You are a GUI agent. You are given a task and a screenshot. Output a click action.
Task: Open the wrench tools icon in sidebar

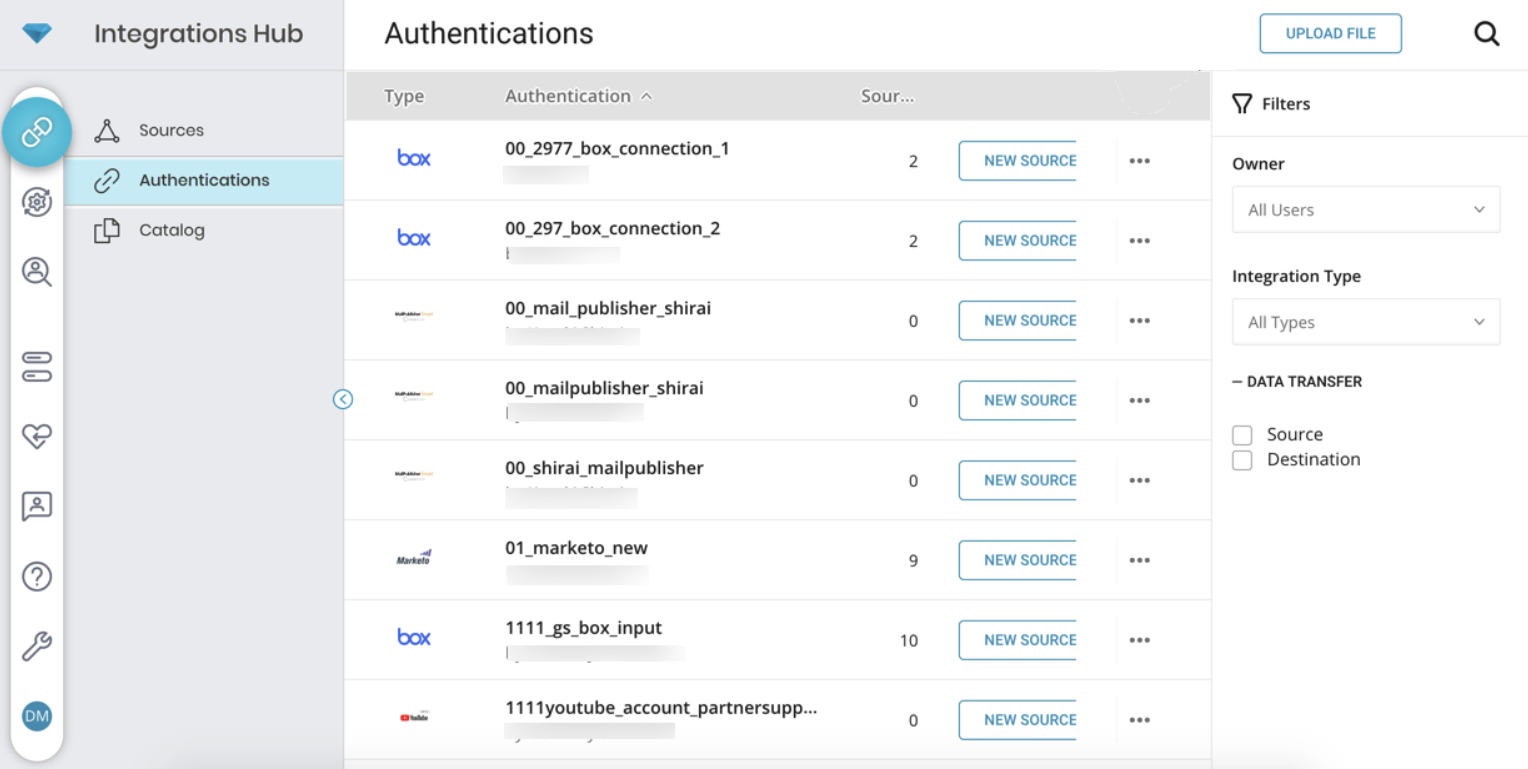pos(37,647)
